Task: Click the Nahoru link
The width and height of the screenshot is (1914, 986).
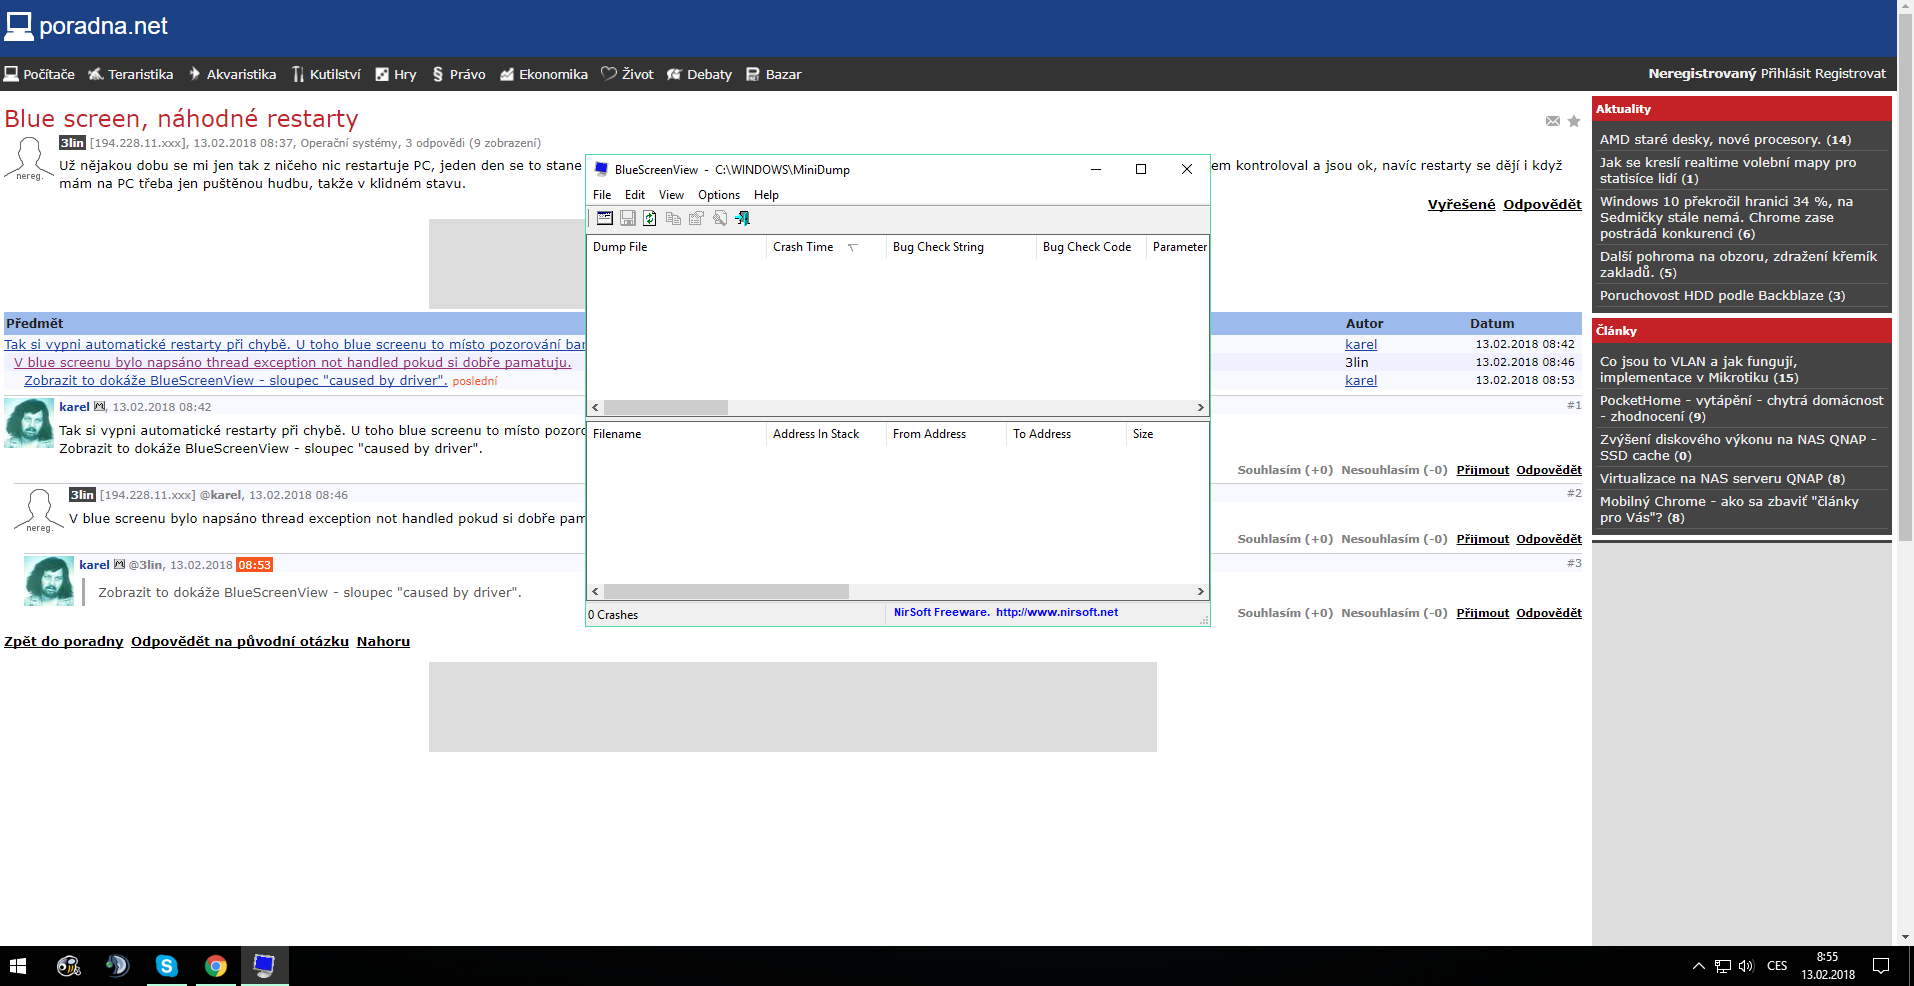Action: 383,642
